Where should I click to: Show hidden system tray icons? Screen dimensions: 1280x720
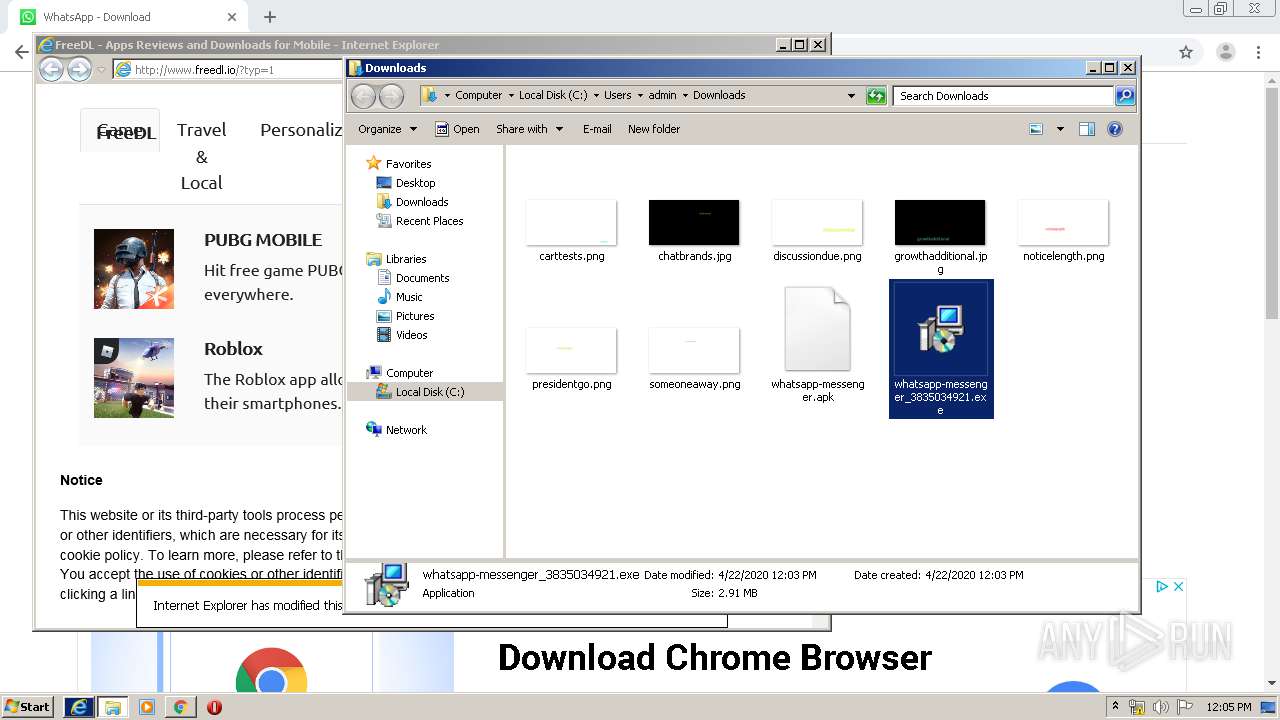pos(1116,707)
